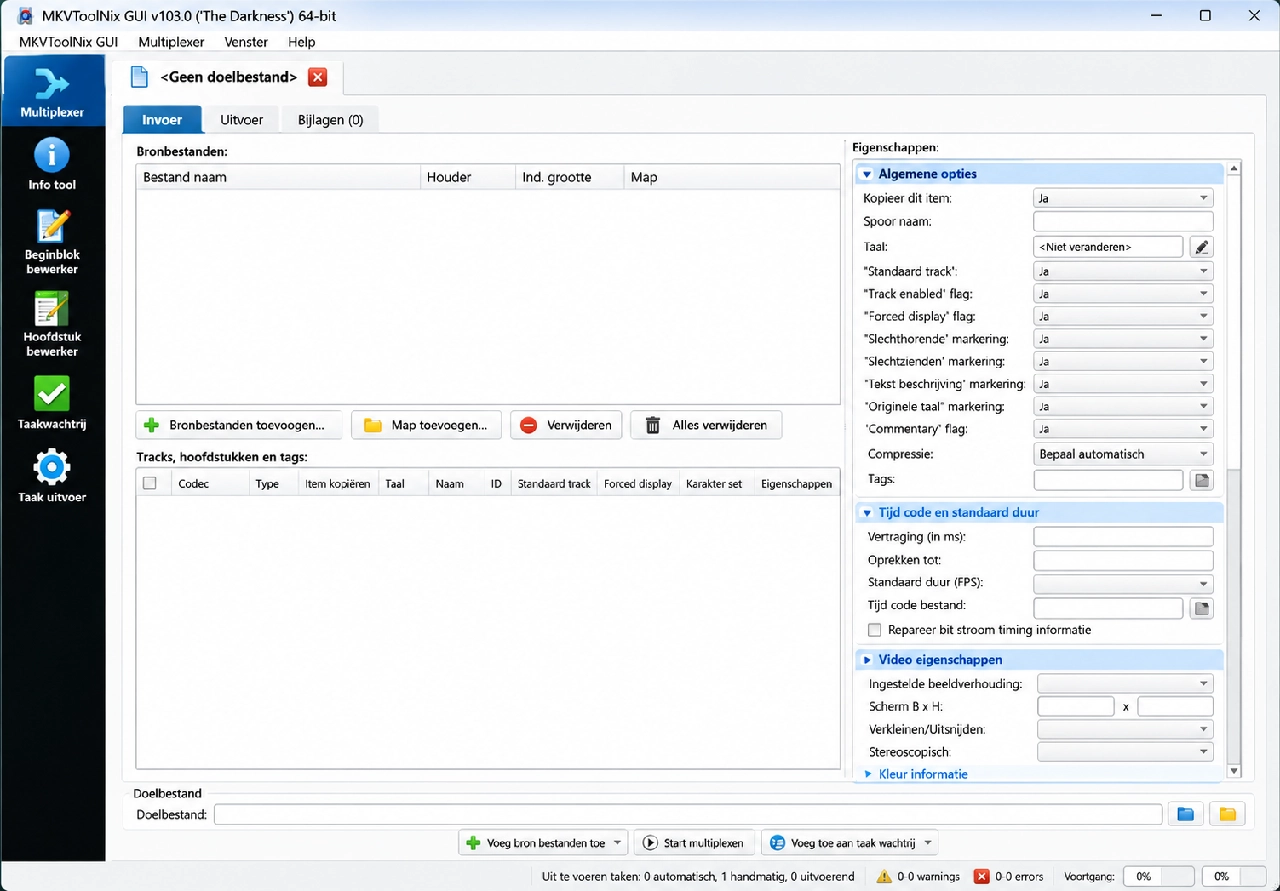1280x891 pixels.
Task: Expand the Video eigenschappen section
Action: coord(867,660)
